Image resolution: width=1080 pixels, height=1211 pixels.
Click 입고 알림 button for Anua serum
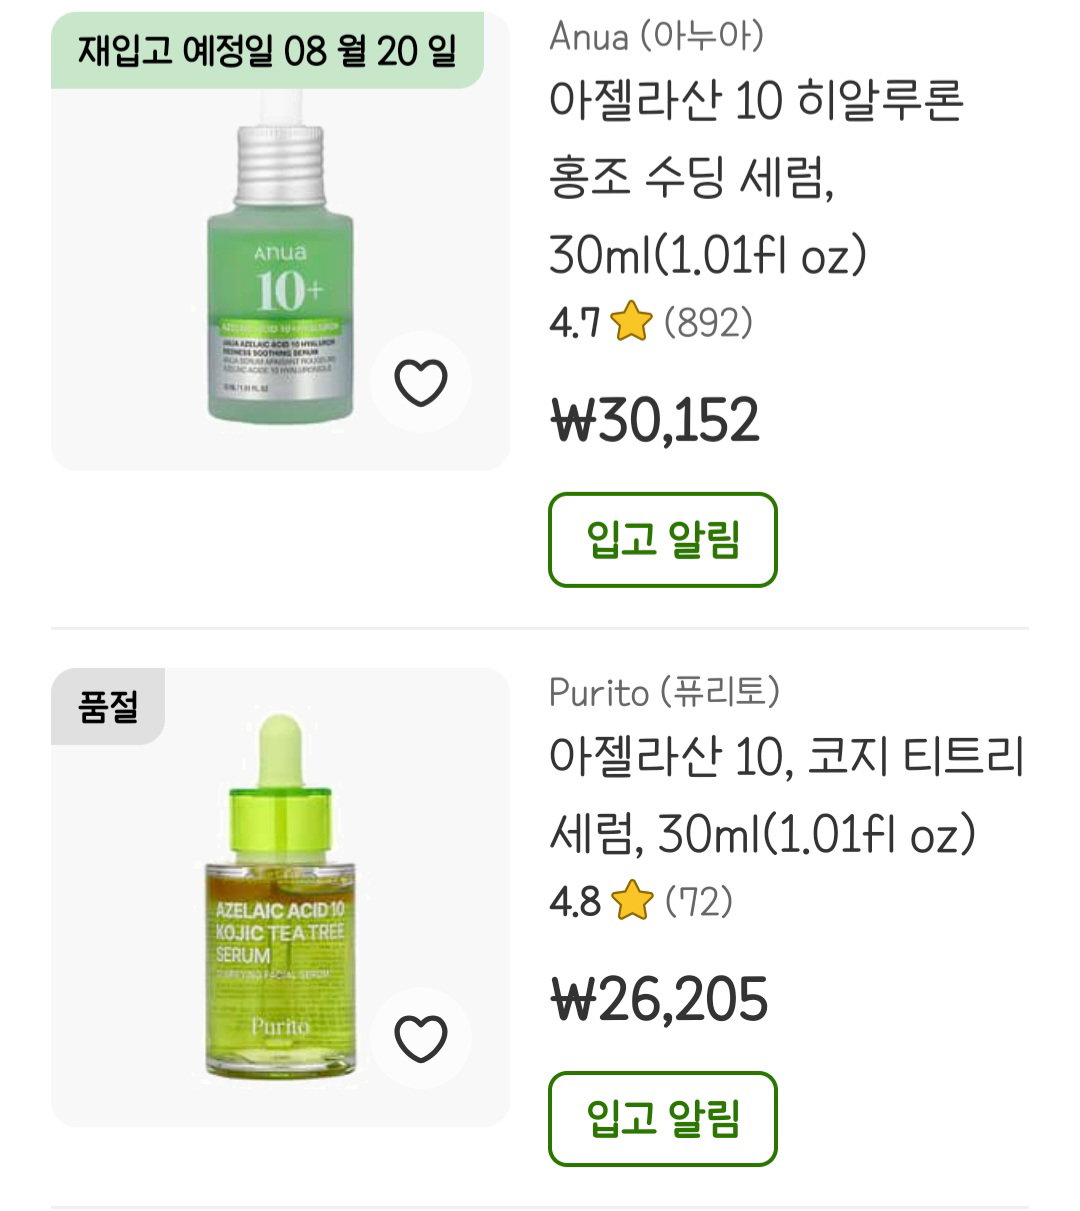tap(663, 539)
